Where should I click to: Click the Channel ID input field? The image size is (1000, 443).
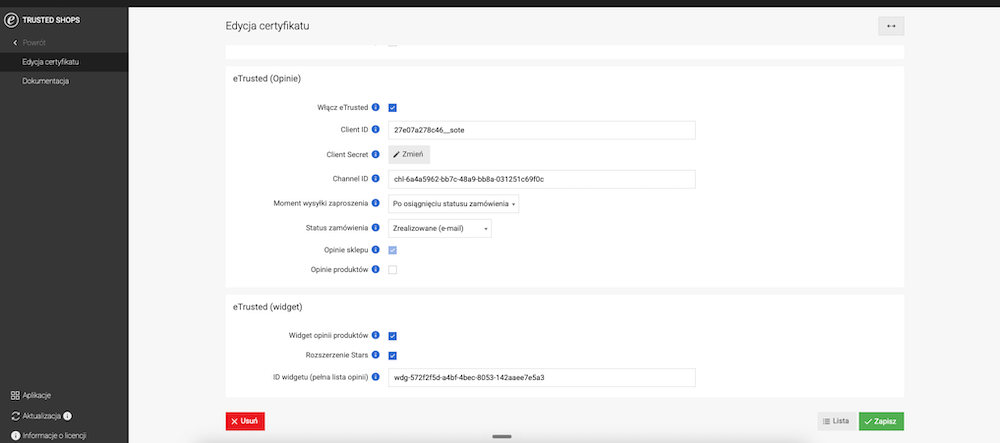coord(541,179)
